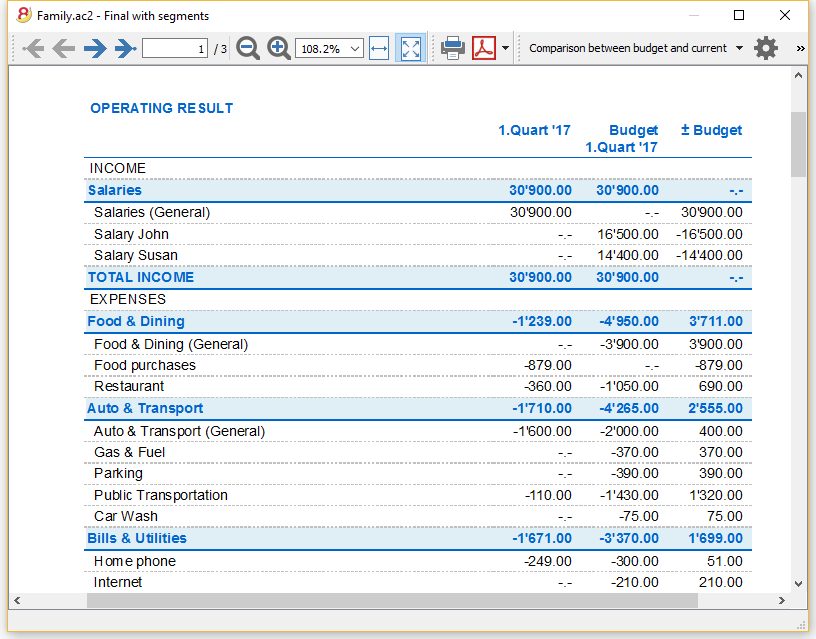Screen dimensions: 816x639
Task: Click the page number input field
Action: 175,49
